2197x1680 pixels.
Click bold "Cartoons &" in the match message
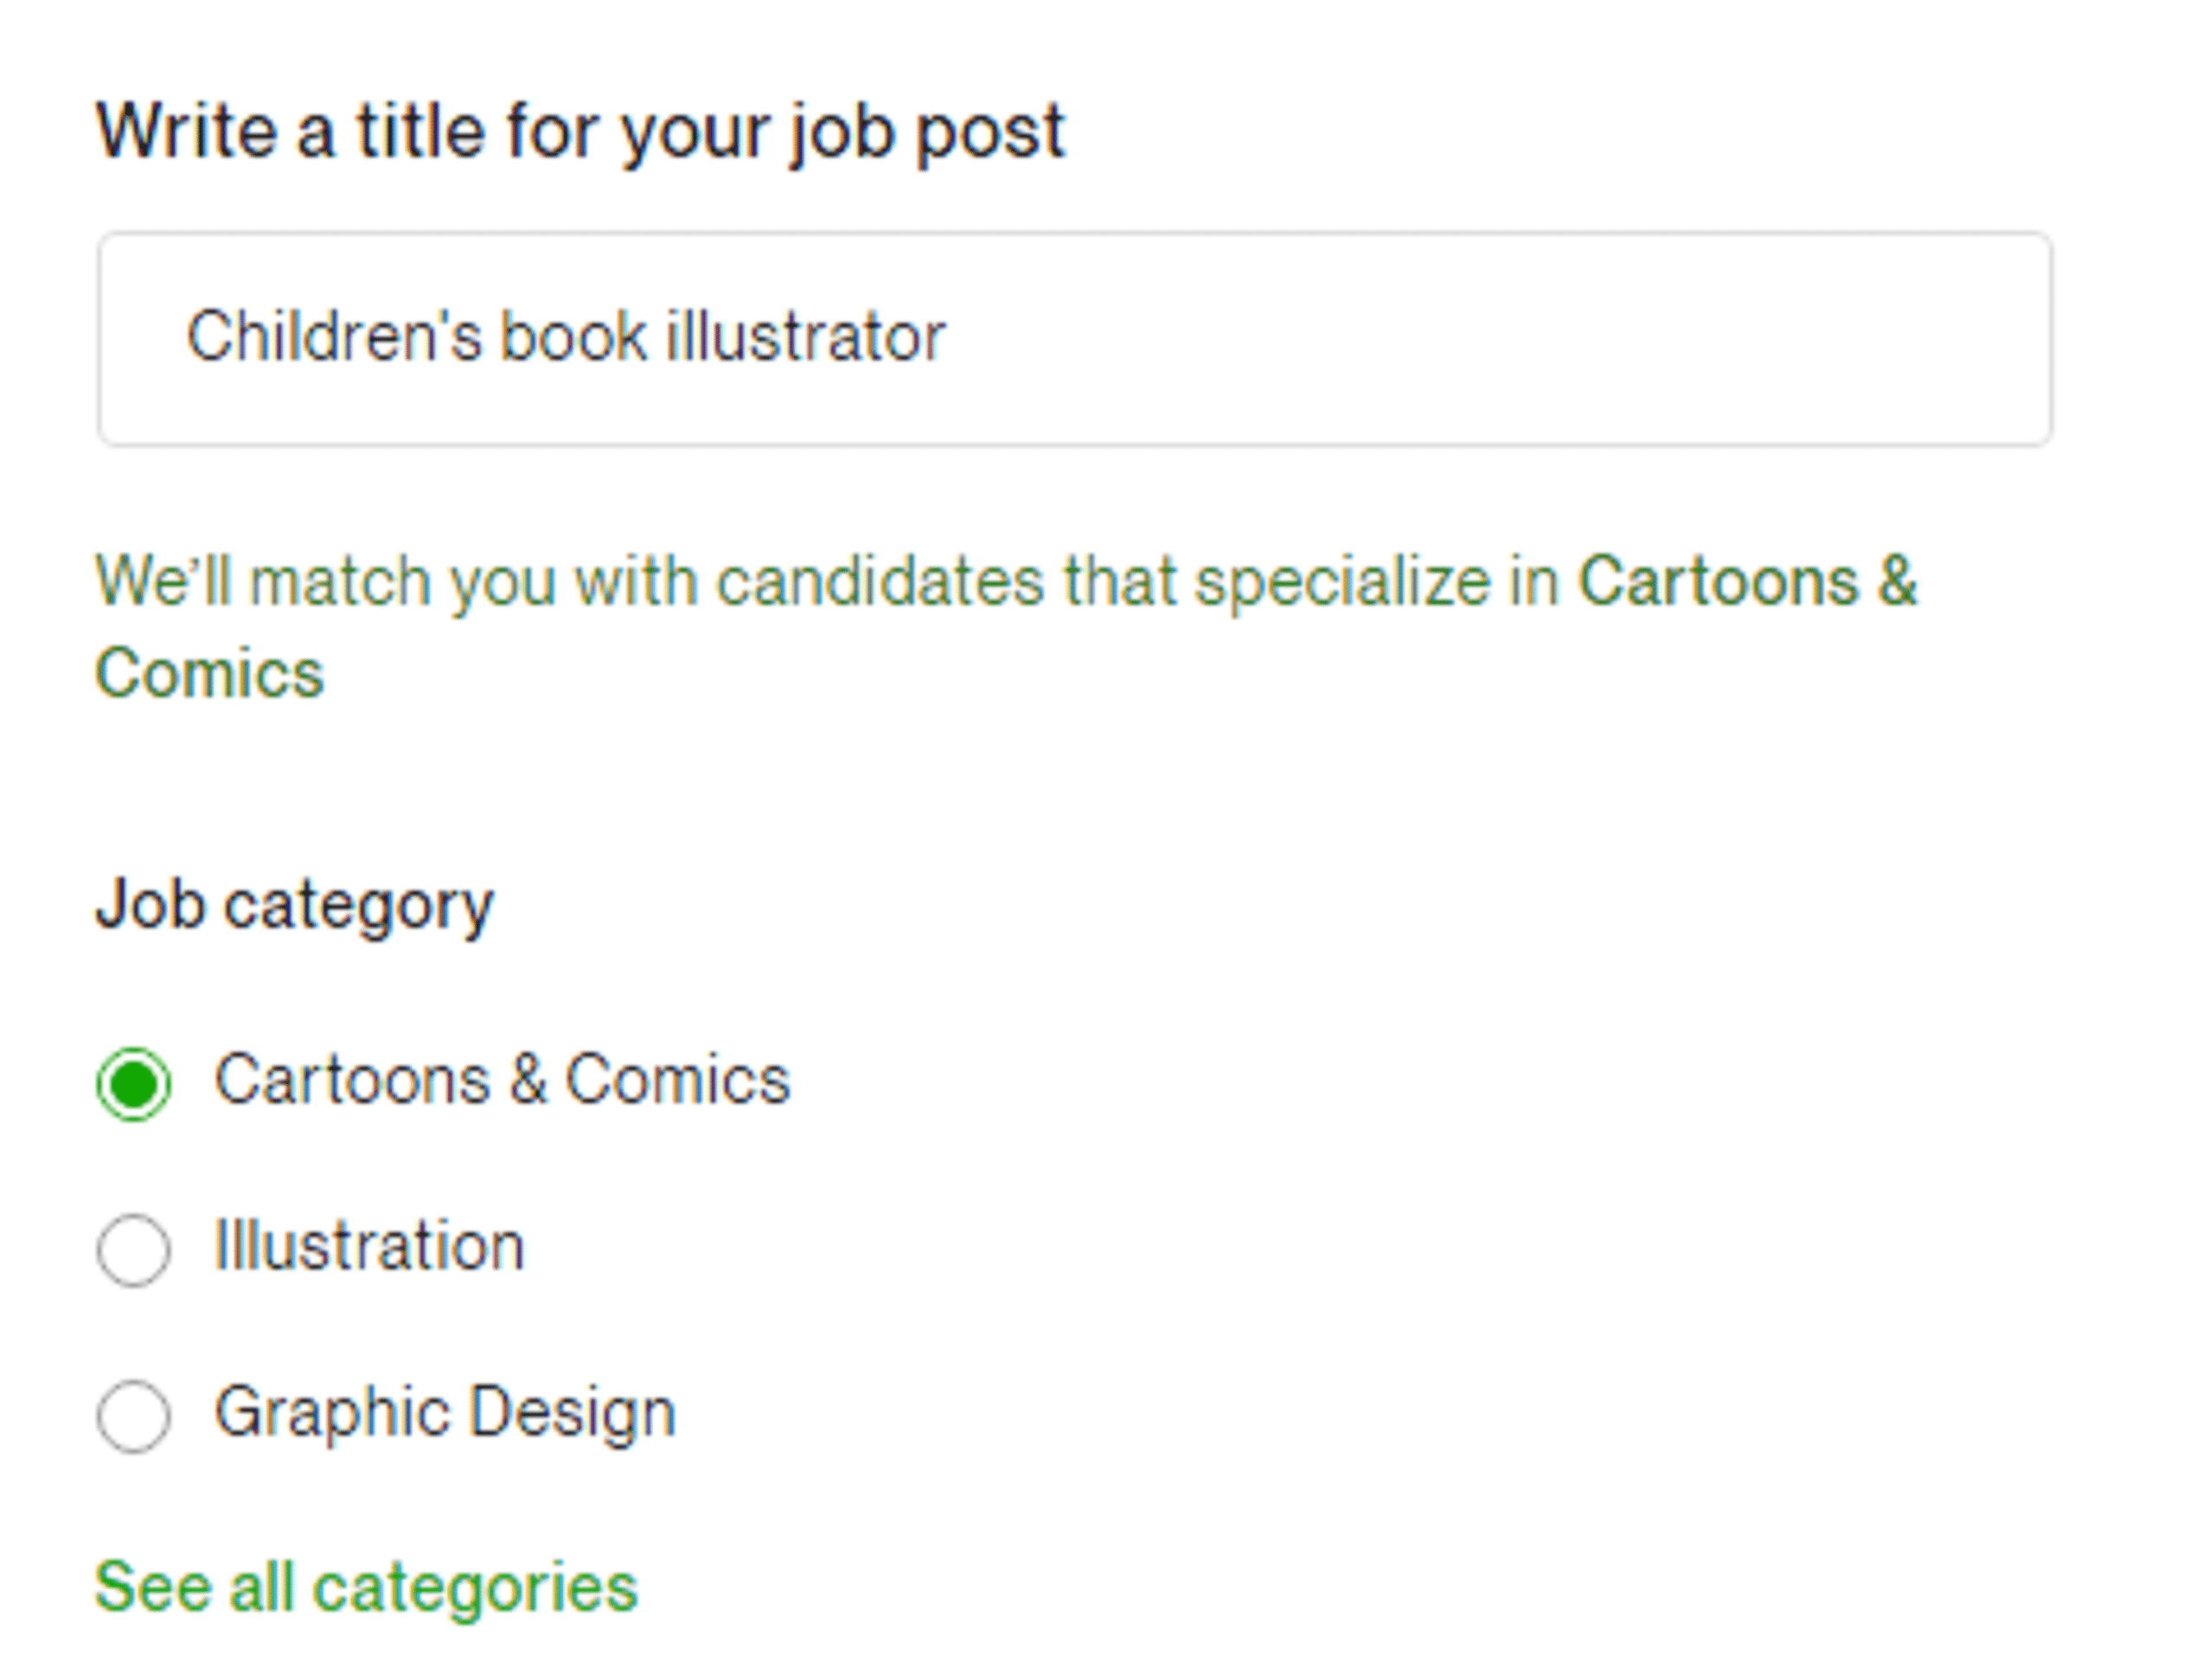point(1746,582)
